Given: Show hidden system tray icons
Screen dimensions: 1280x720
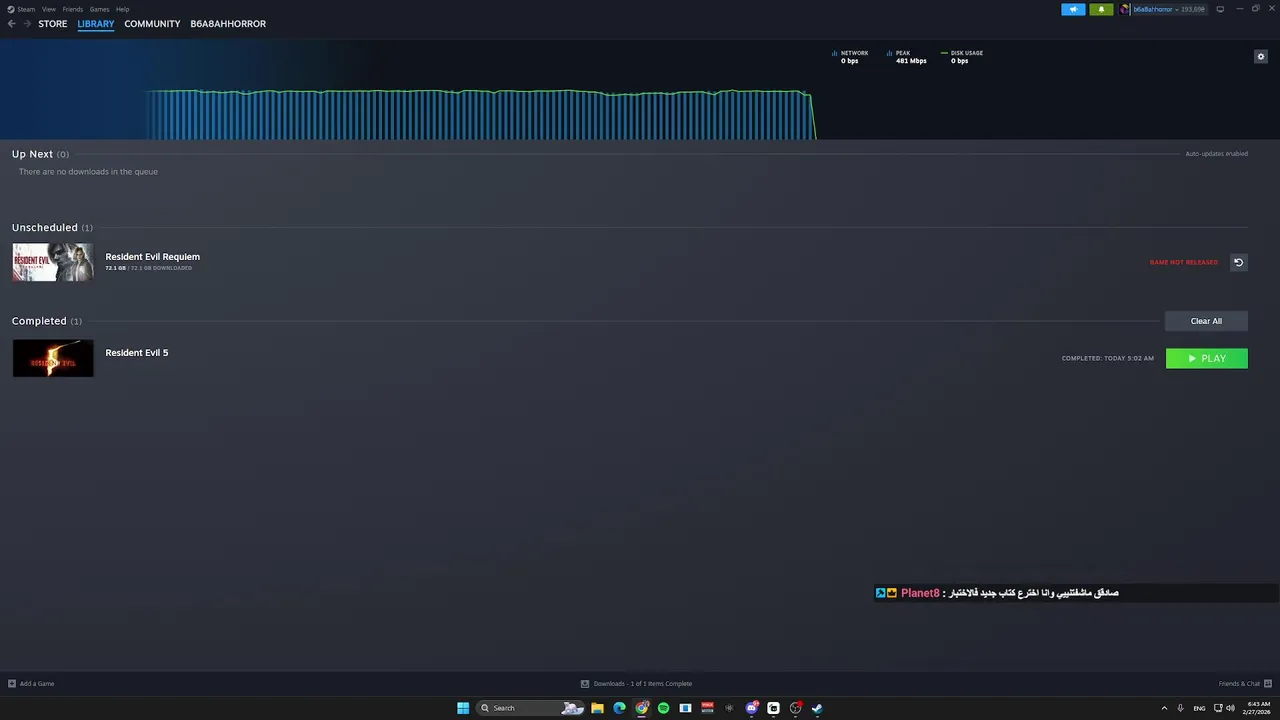Looking at the screenshot, I should pos(1164,708).
